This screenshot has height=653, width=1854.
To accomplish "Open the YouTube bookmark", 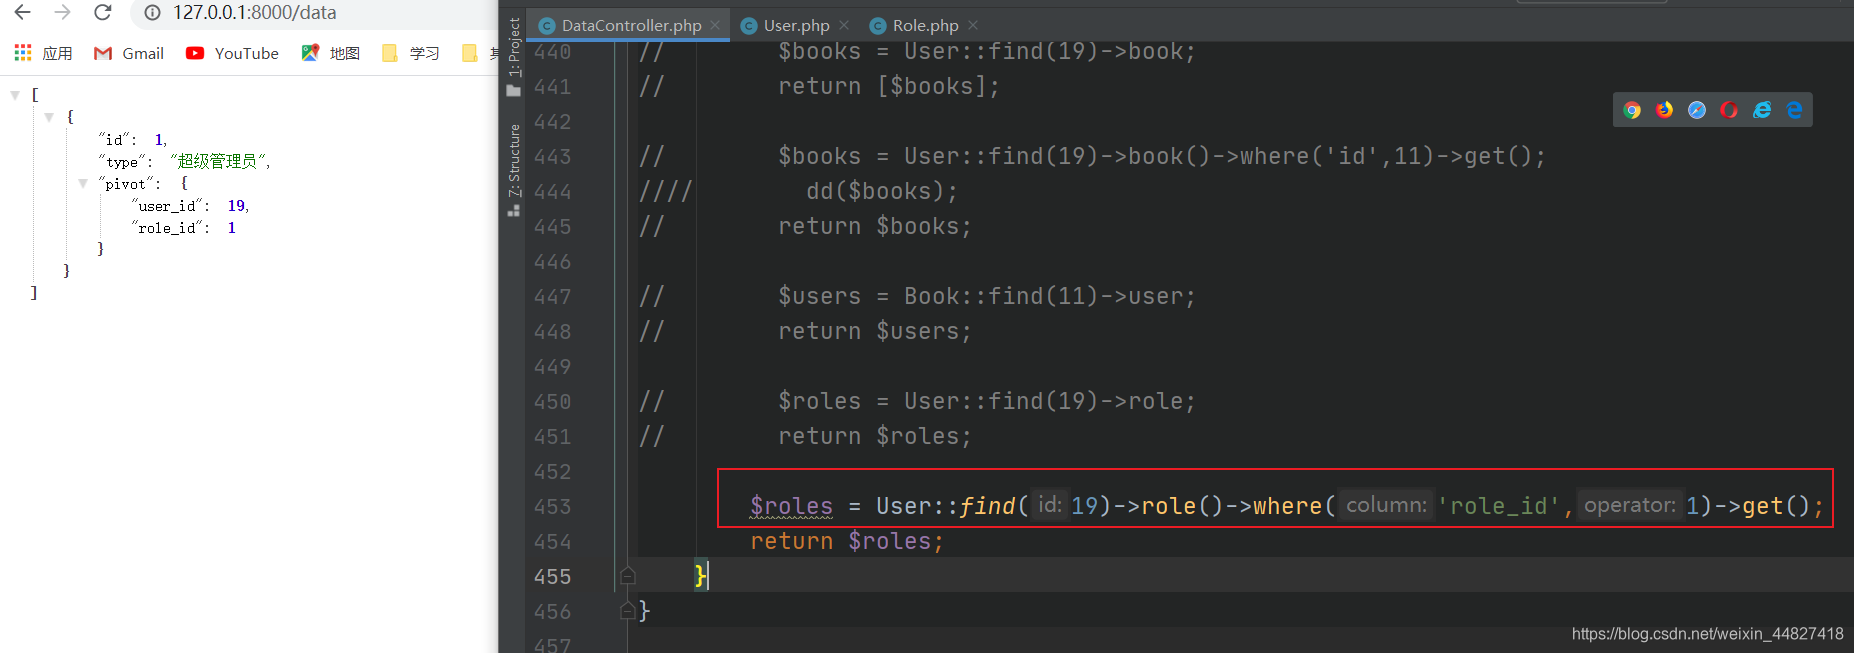I will (x=232, y=53).
